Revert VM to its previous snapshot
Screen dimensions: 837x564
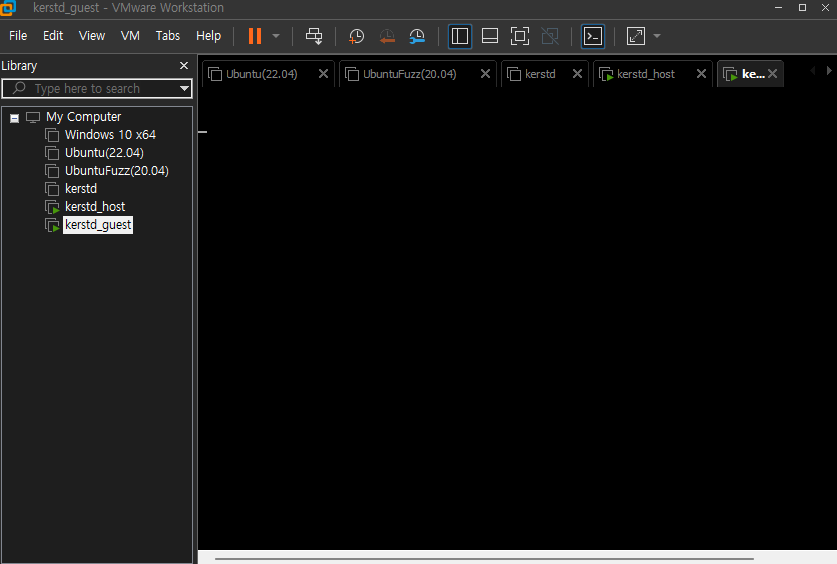[x=387, y=36]
